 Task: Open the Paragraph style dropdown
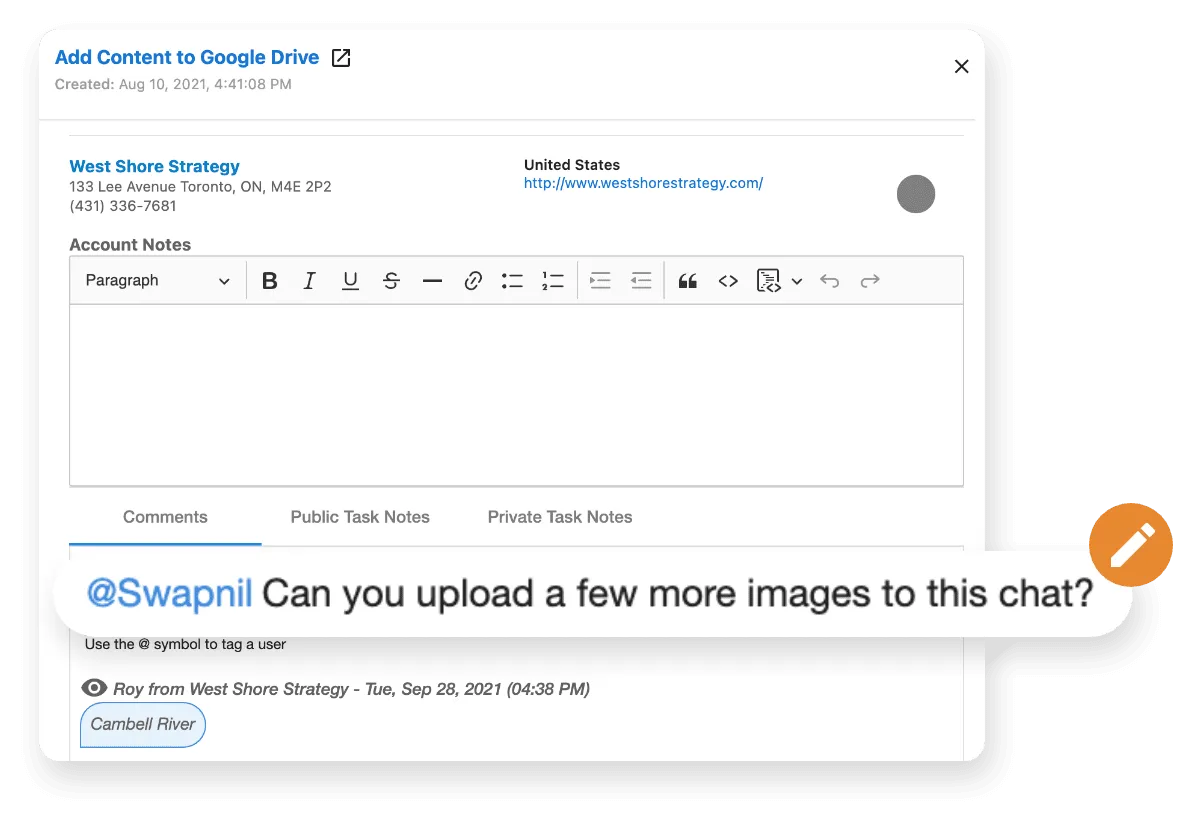click(x=157, y=281)
